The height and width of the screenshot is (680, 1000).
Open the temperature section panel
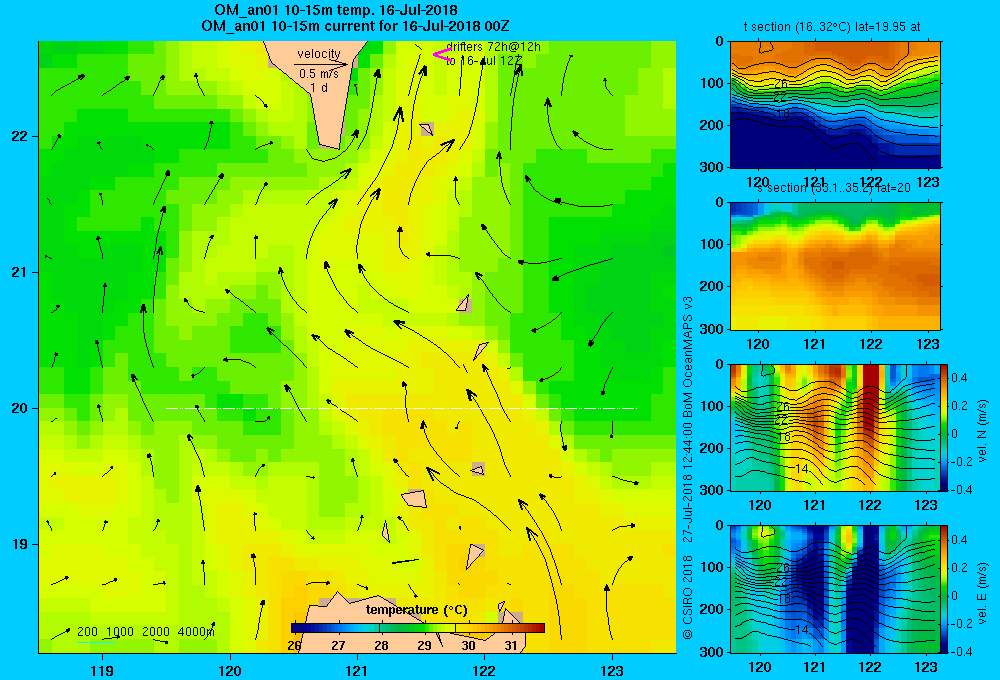(x=835, y=104)
